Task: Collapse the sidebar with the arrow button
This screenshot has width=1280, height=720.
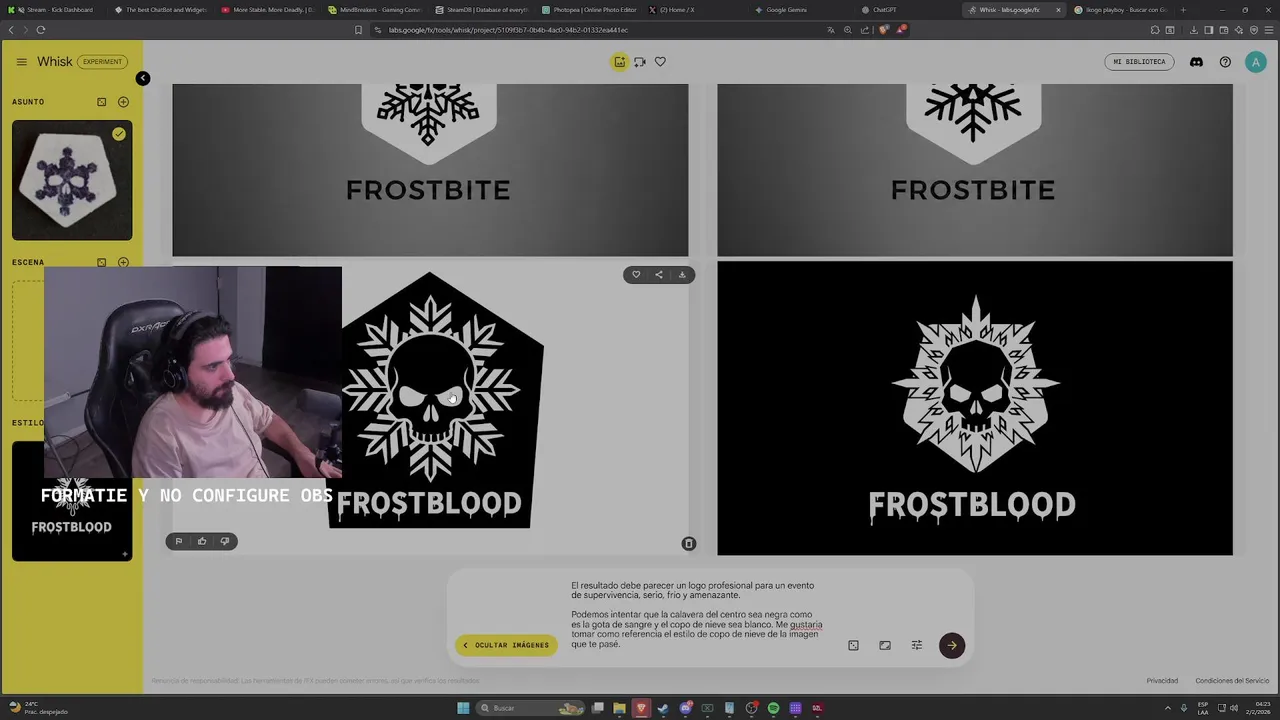Action: tap(143, 78)
